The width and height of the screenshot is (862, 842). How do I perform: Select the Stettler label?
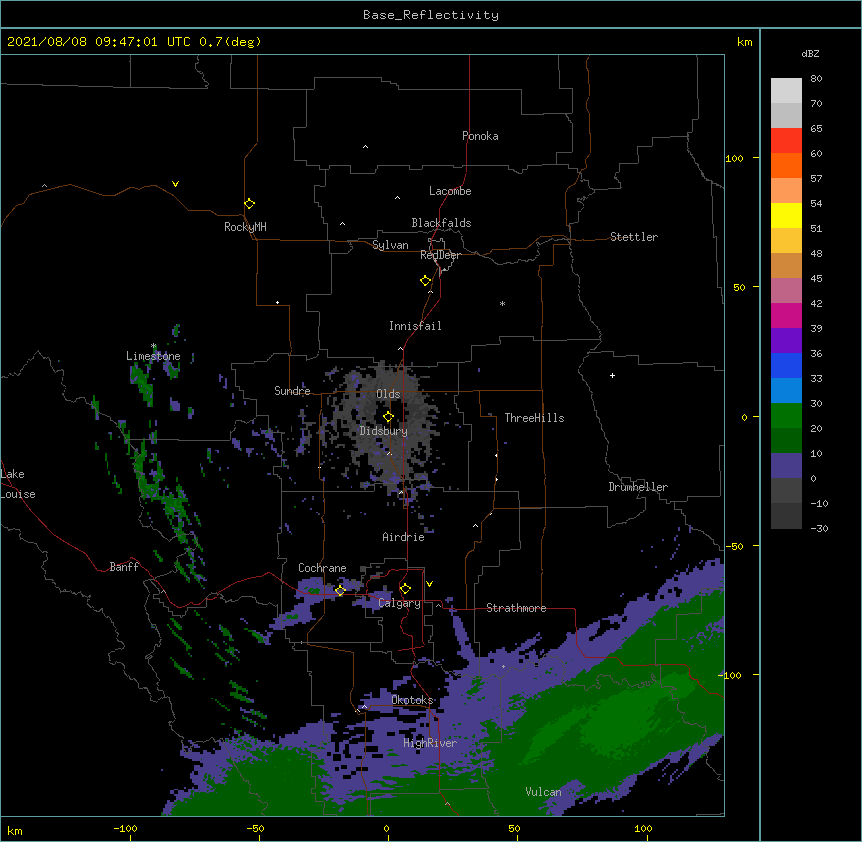pos(634,237)
